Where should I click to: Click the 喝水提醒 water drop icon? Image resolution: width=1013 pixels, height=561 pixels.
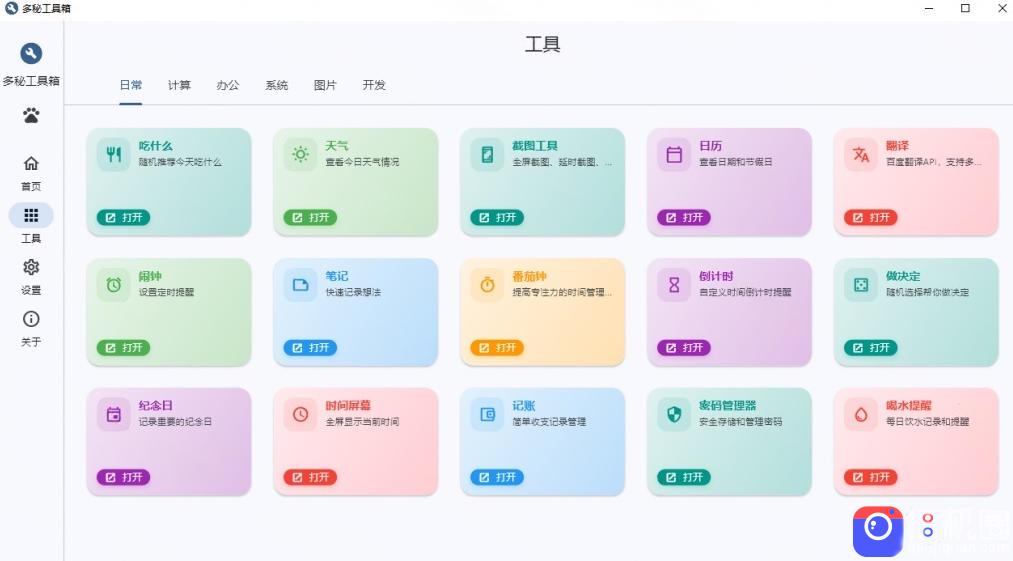click(861, 414)
